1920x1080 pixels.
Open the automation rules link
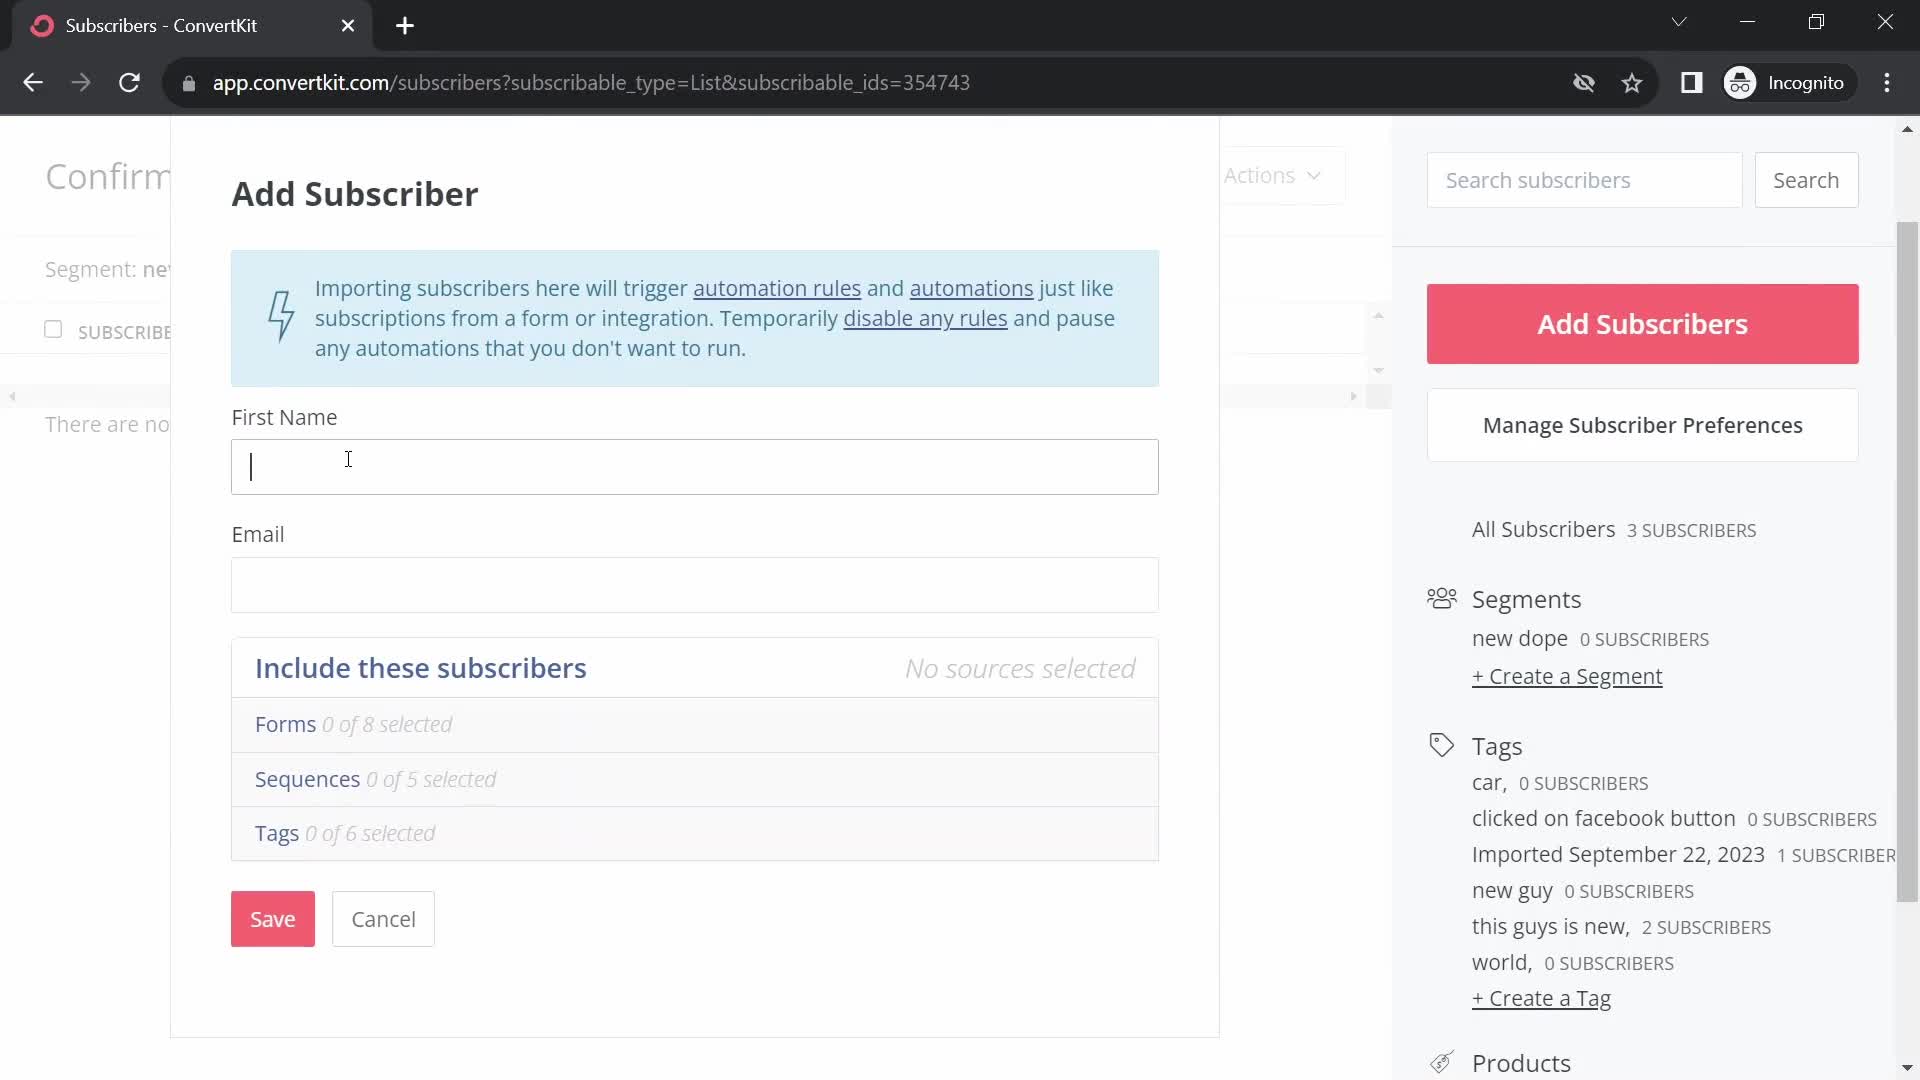tap(776, 289)
